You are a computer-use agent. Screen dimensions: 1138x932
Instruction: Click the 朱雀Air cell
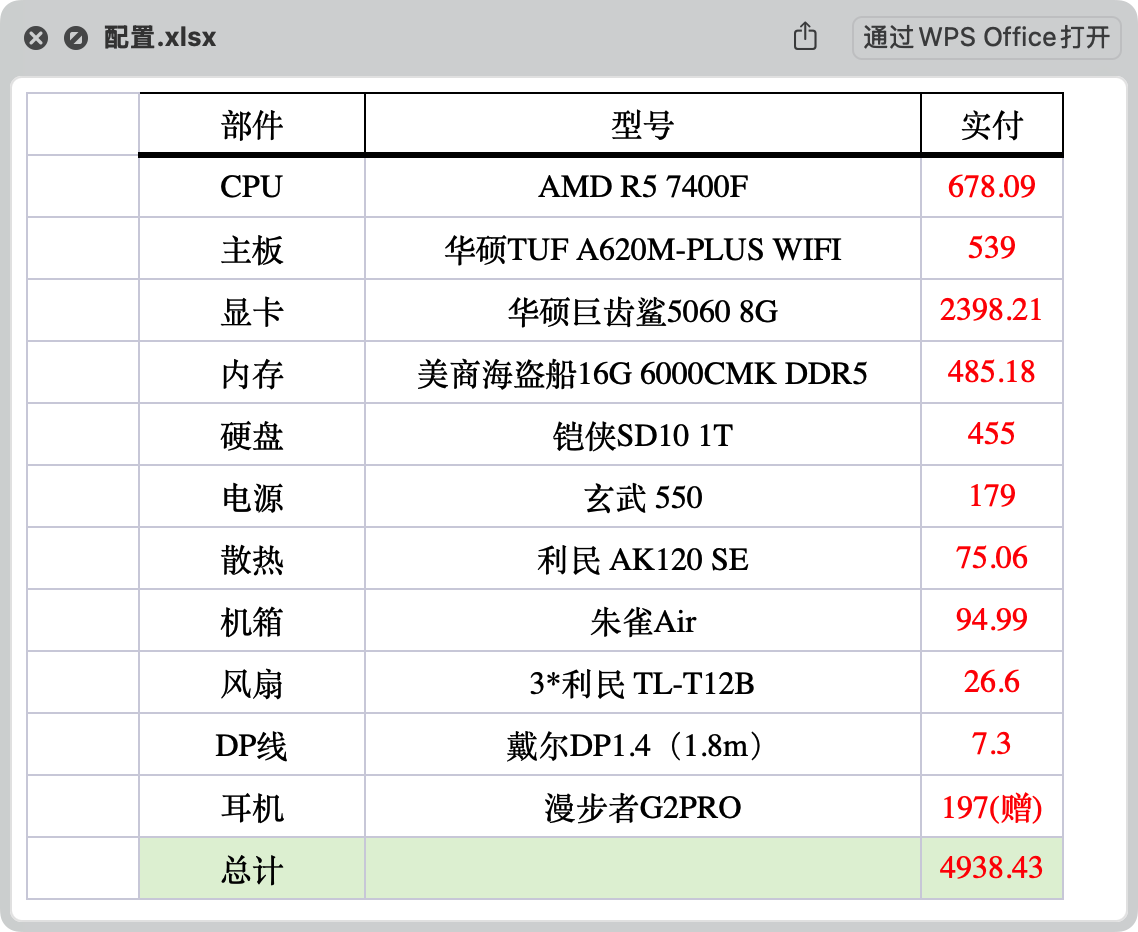pyautogui.click(x=642, y=620)
